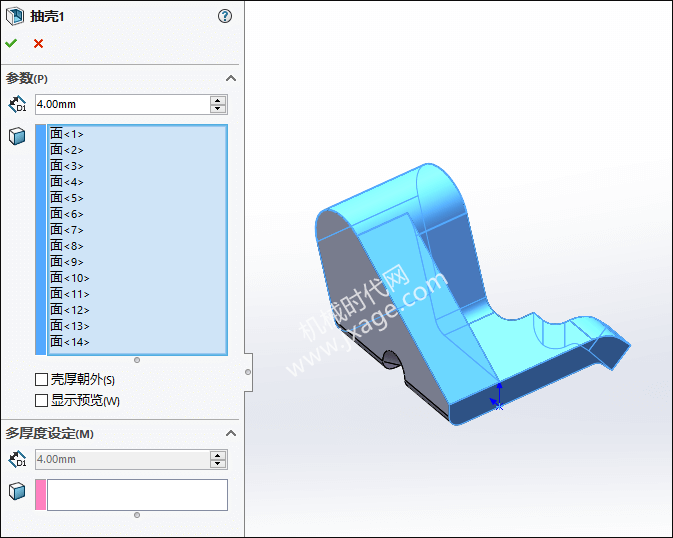Collapse the 多厚度设定(M) section
The width and height of the screenshot is (673, 538).
231,433
